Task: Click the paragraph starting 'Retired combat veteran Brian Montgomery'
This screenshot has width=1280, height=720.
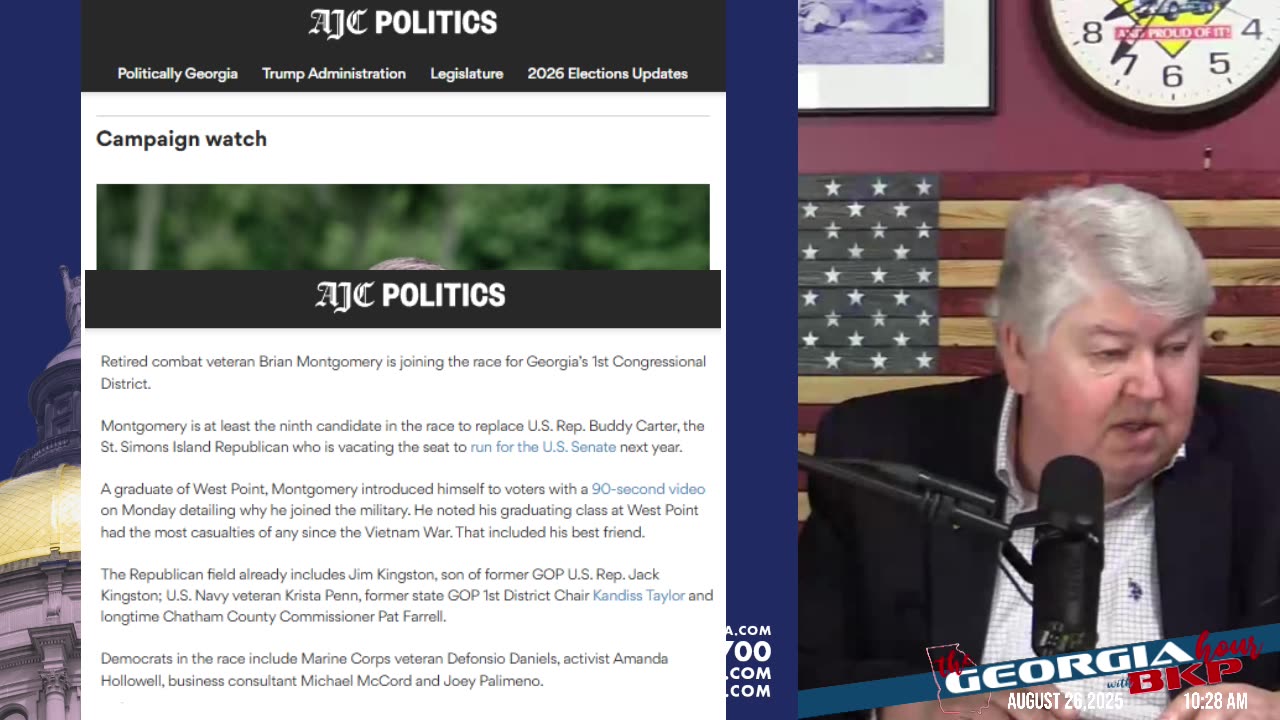Action: 403,372
